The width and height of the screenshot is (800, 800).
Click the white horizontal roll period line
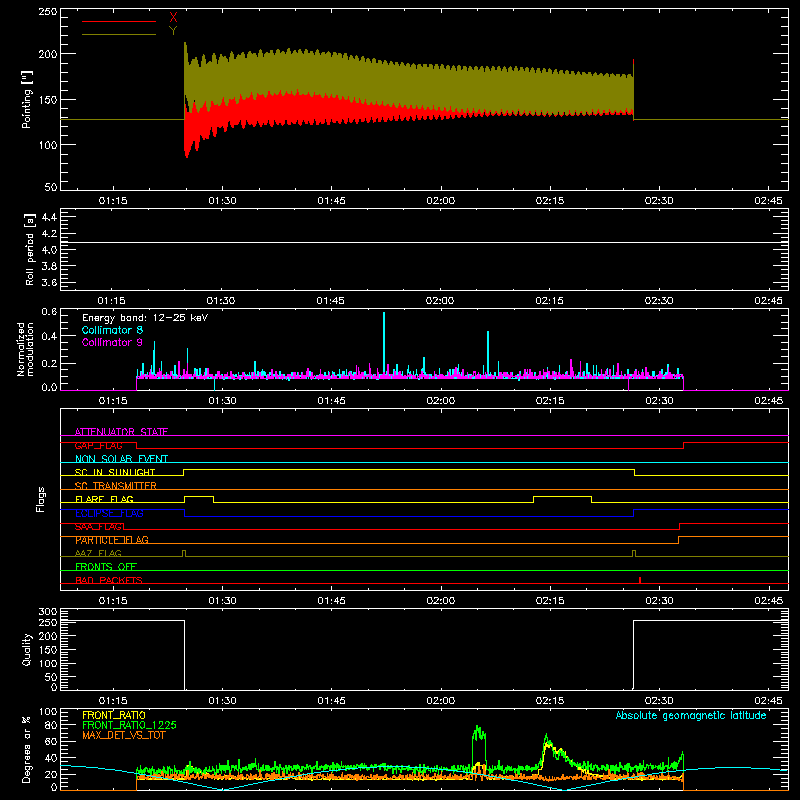[424, 242]
